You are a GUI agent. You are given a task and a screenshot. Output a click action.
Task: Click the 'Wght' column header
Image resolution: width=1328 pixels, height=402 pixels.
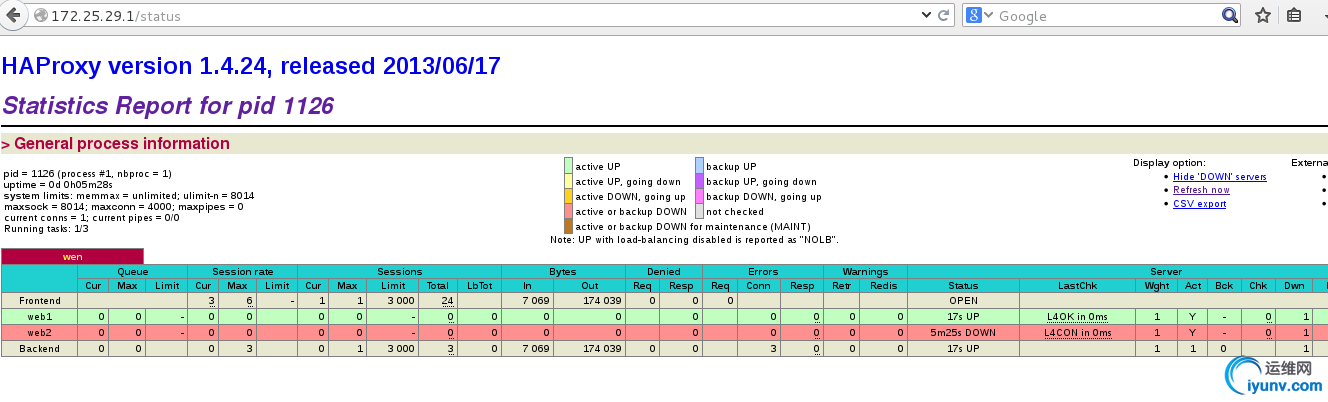(x=1155, y=286)
